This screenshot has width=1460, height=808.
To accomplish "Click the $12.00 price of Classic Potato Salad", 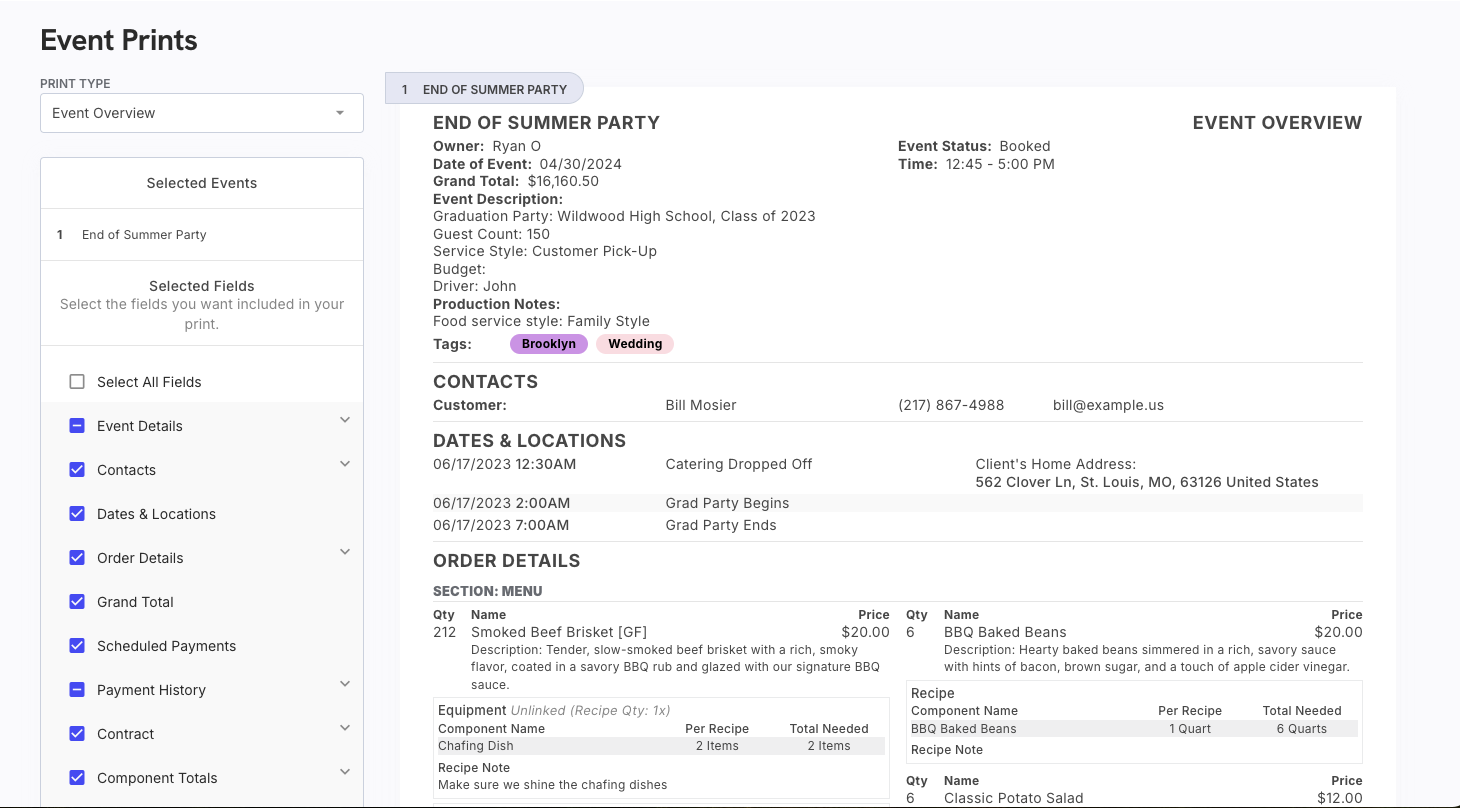I will [x=1338, y=798].
